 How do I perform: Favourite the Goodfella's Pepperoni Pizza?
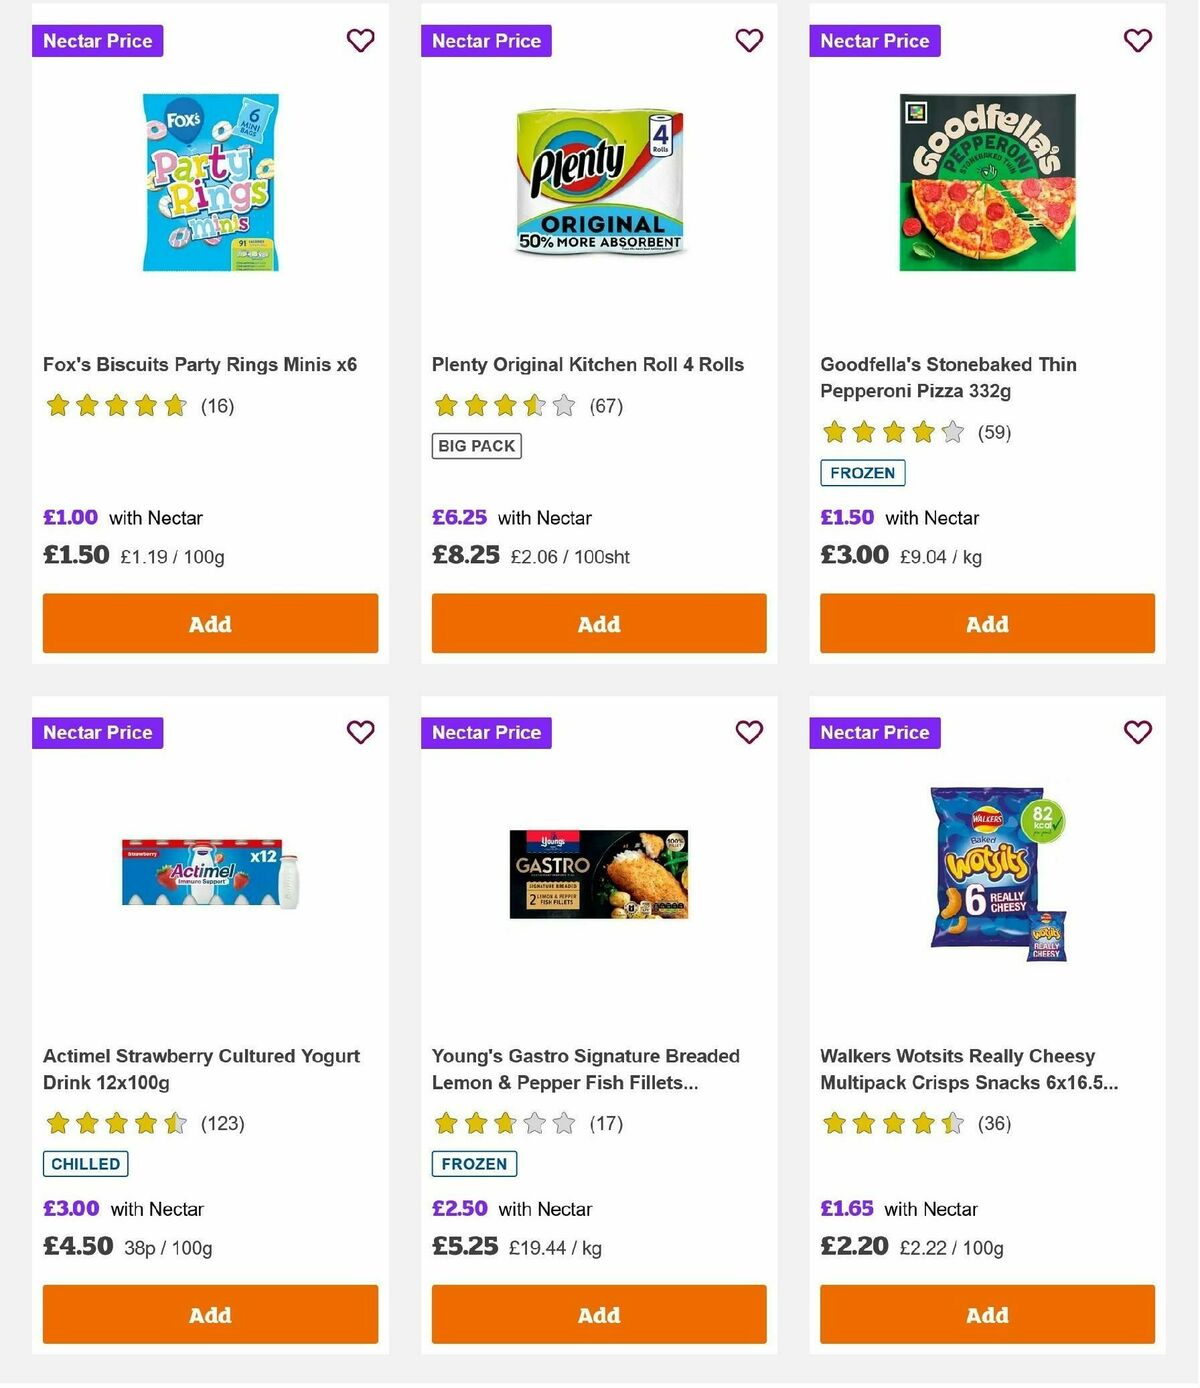click(x=1137, y=41)
